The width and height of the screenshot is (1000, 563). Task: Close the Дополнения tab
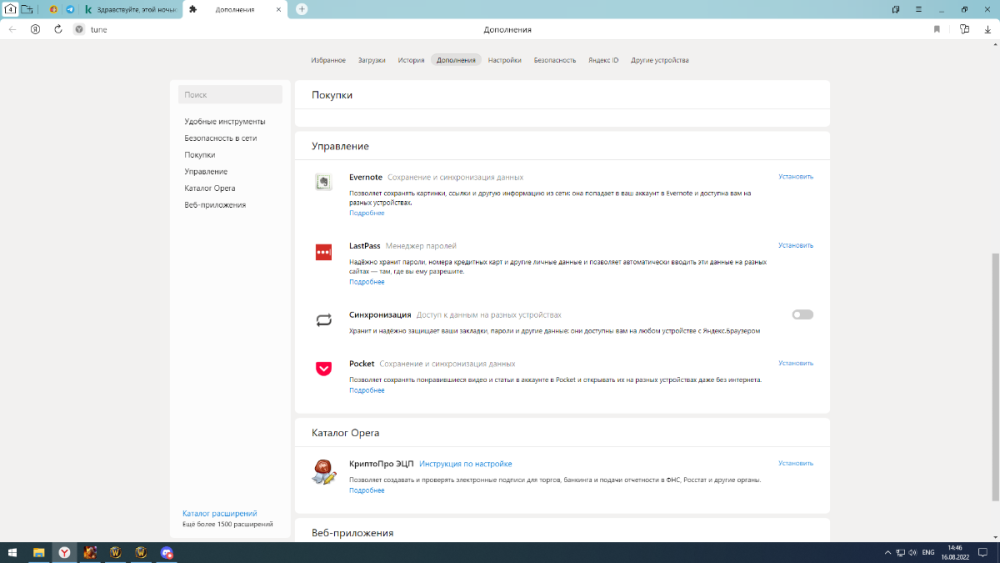click(x=278, y=10)
